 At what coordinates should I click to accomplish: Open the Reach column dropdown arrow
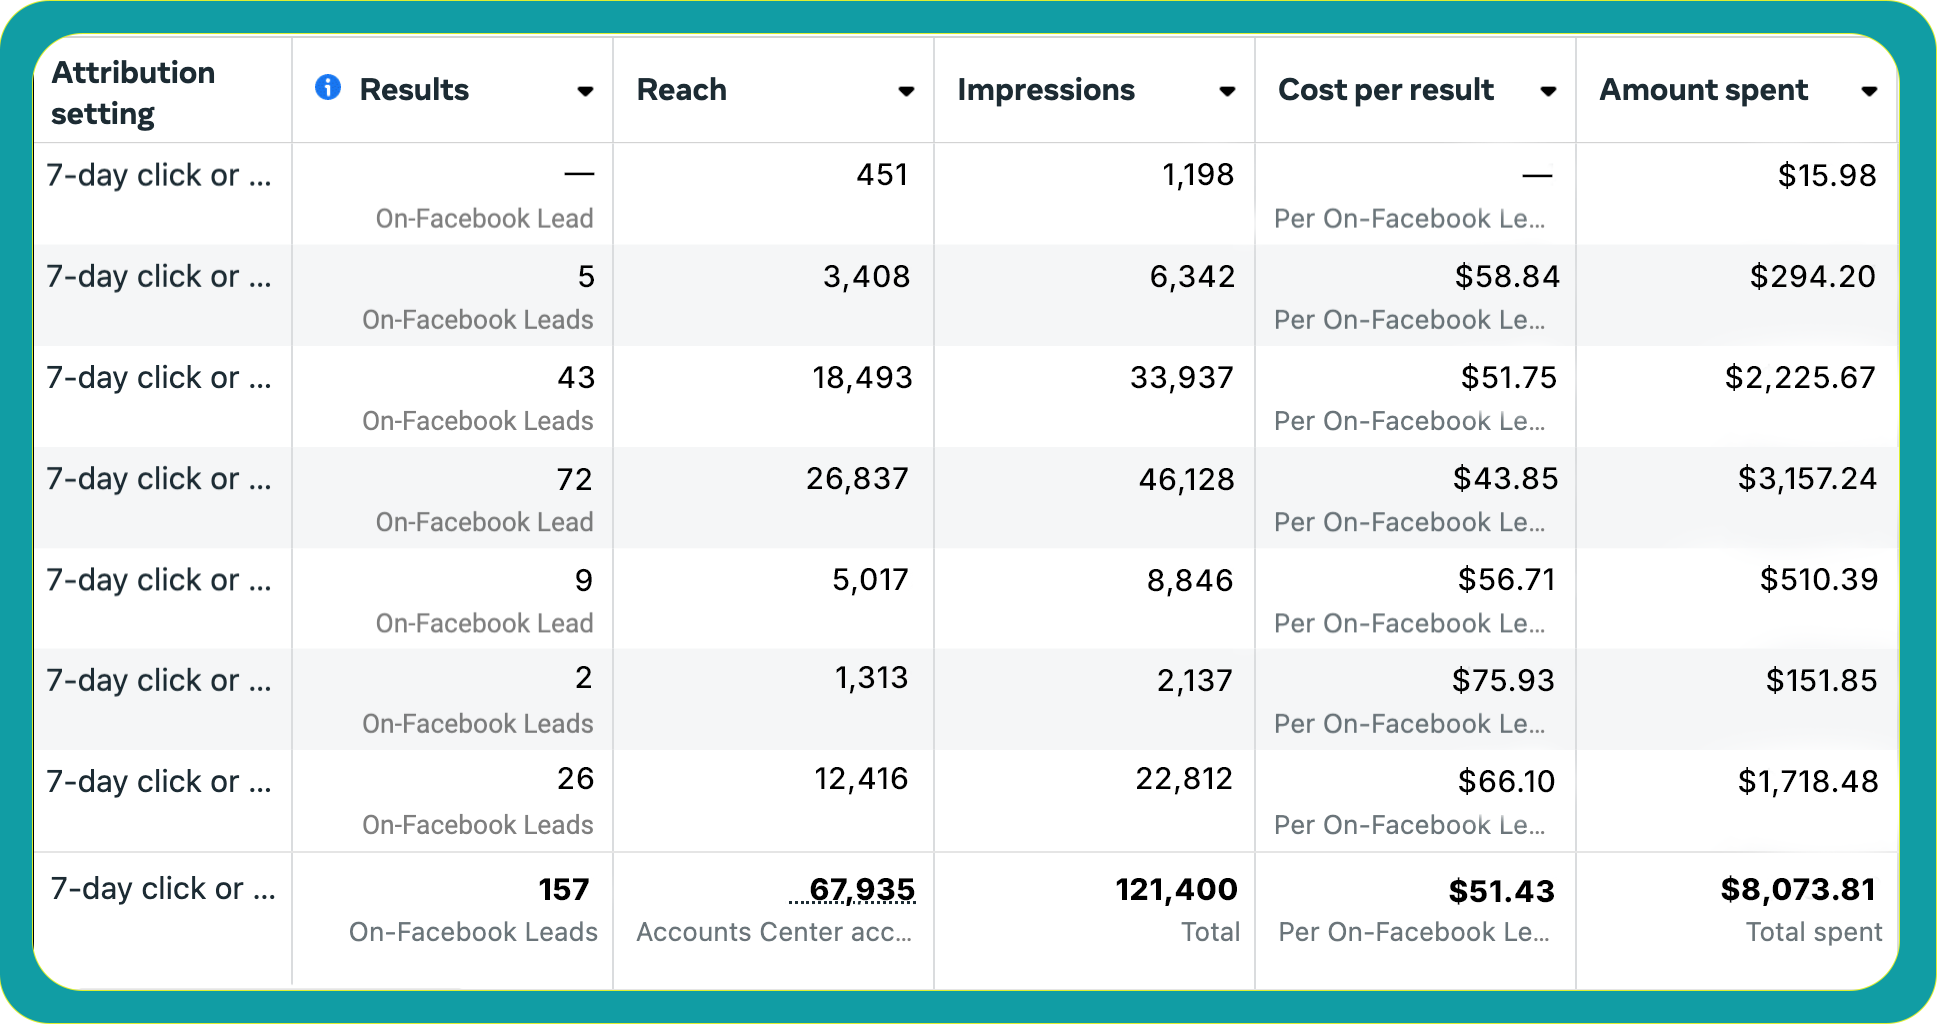click(906, 91)
